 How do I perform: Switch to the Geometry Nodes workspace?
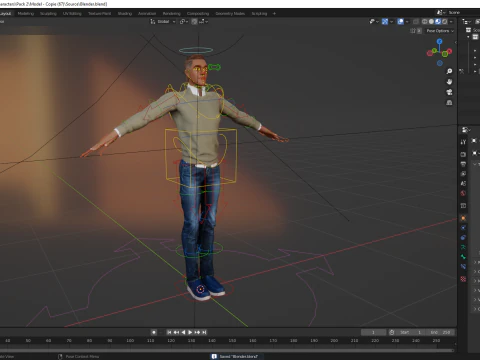pos(230,13)
